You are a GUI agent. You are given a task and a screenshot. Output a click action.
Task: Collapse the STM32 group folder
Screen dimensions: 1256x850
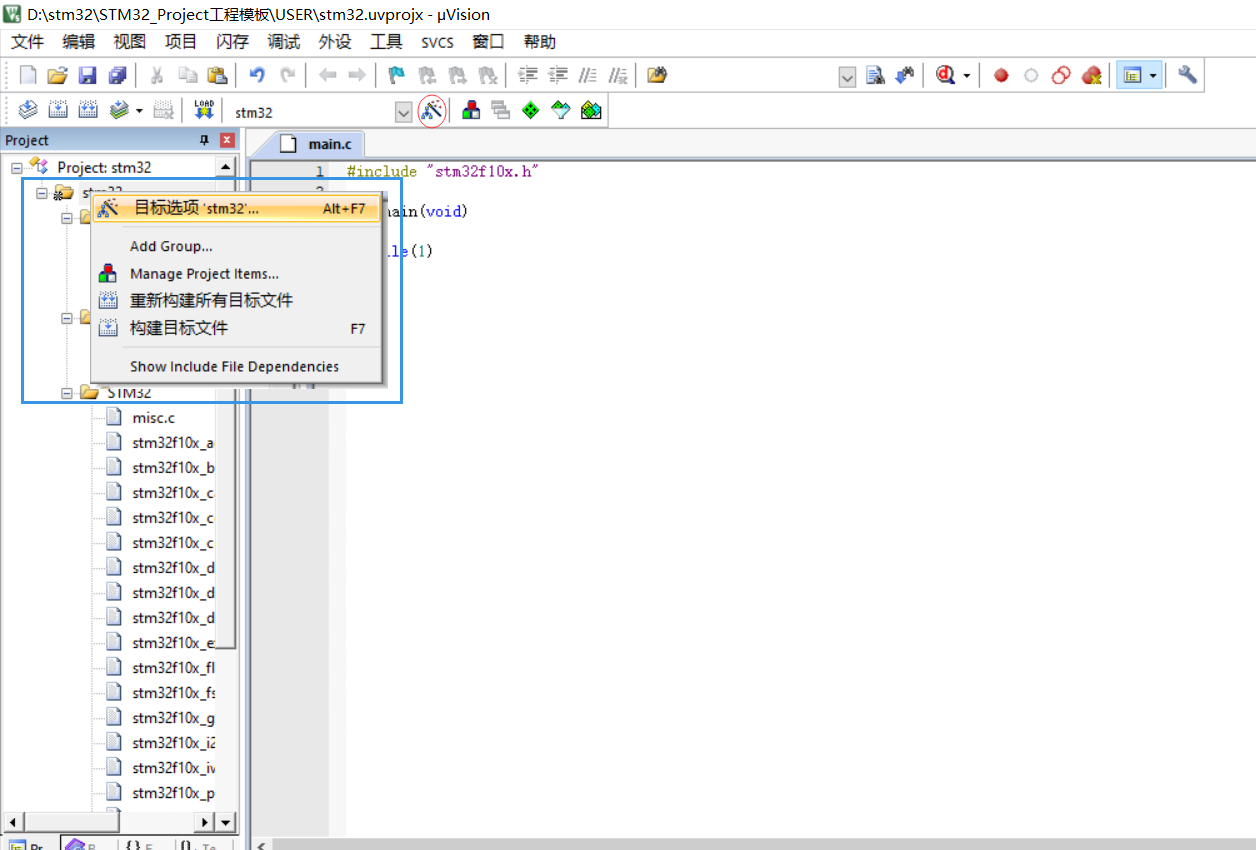pyautogui.click(x=67, y=393)
